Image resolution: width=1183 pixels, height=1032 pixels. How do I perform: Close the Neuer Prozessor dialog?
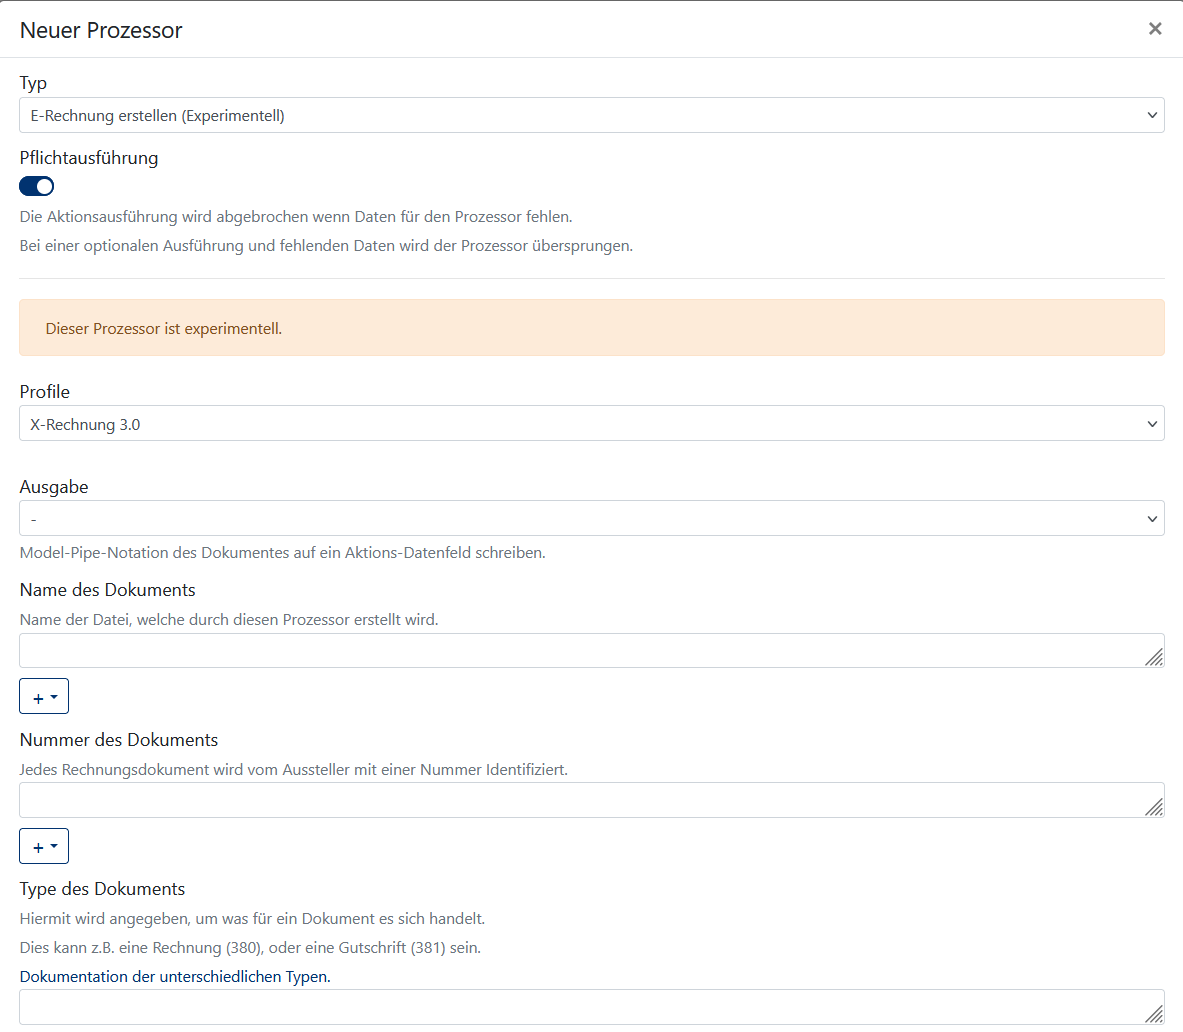1154,29
